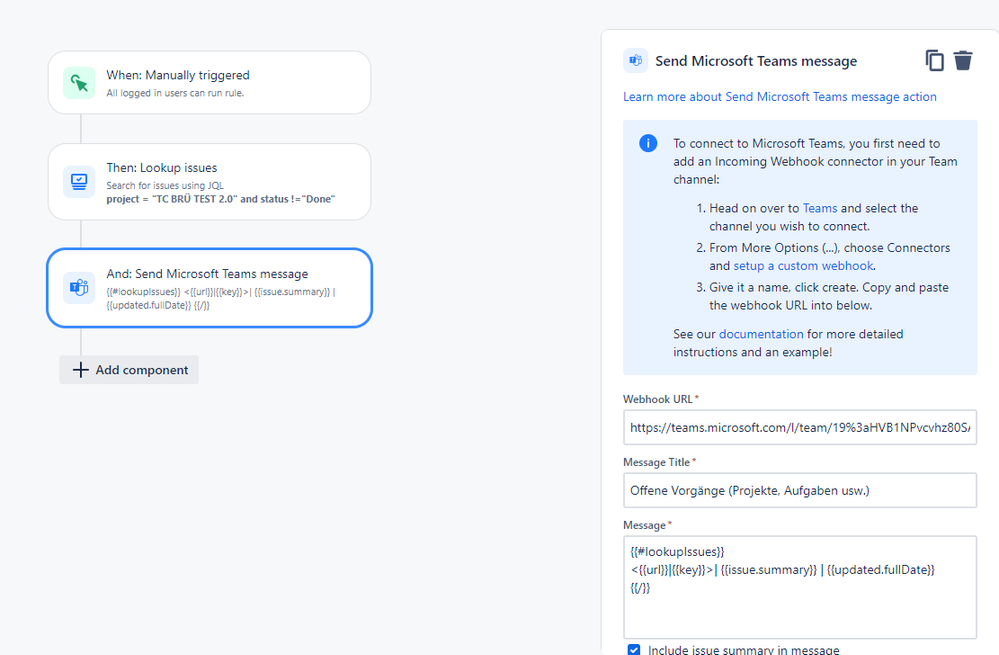Viewport: 999px width, 655px height.
Task: Click the 'Search for issues using JQL' text
Action: tap(165, 185)
